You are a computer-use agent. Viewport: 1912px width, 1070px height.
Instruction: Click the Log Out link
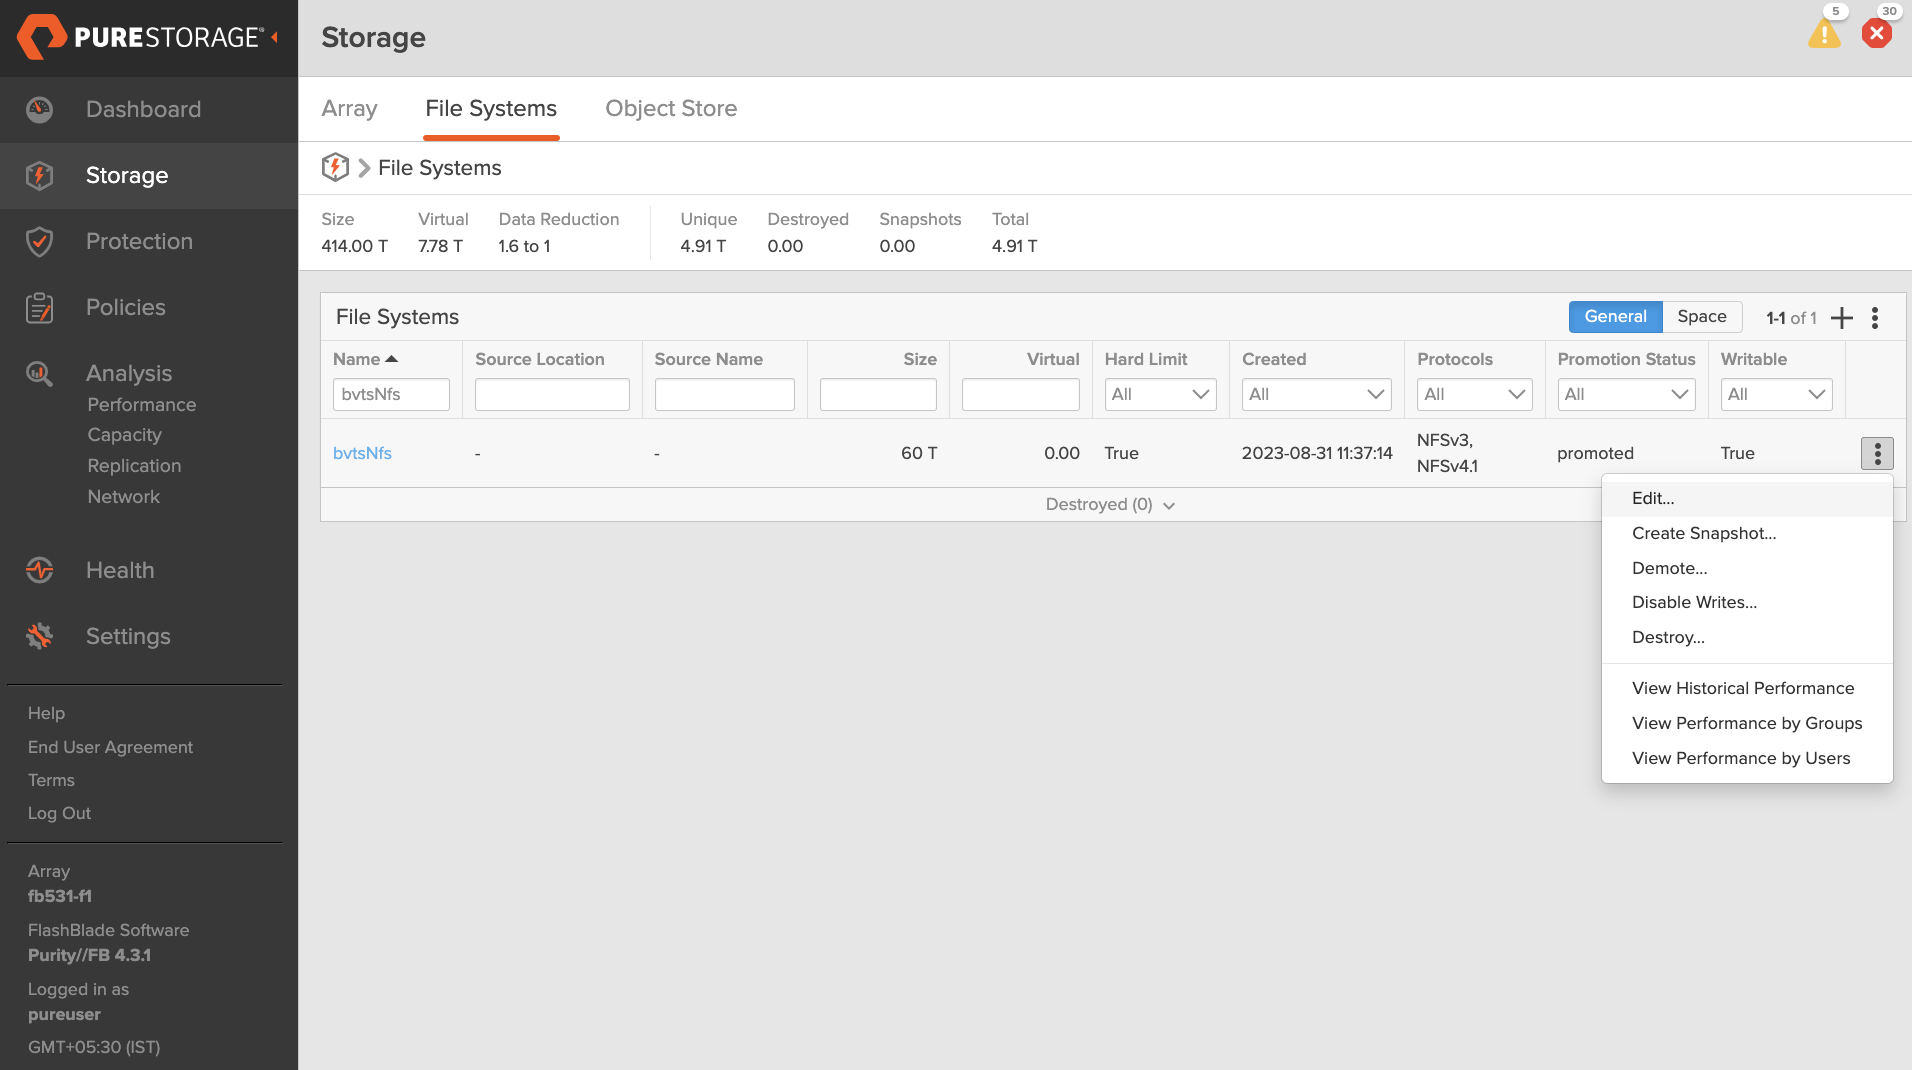[59, 813]
